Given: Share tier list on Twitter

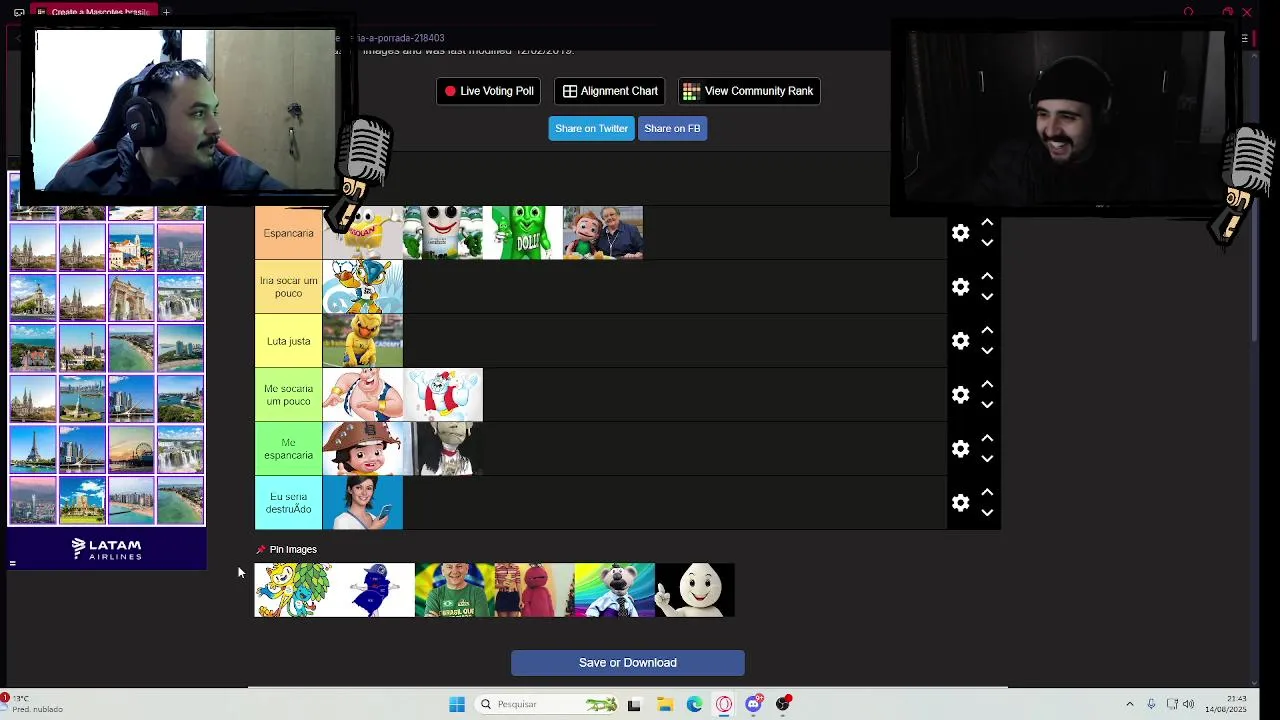Looking at the screenshot, I should (591, 128).
